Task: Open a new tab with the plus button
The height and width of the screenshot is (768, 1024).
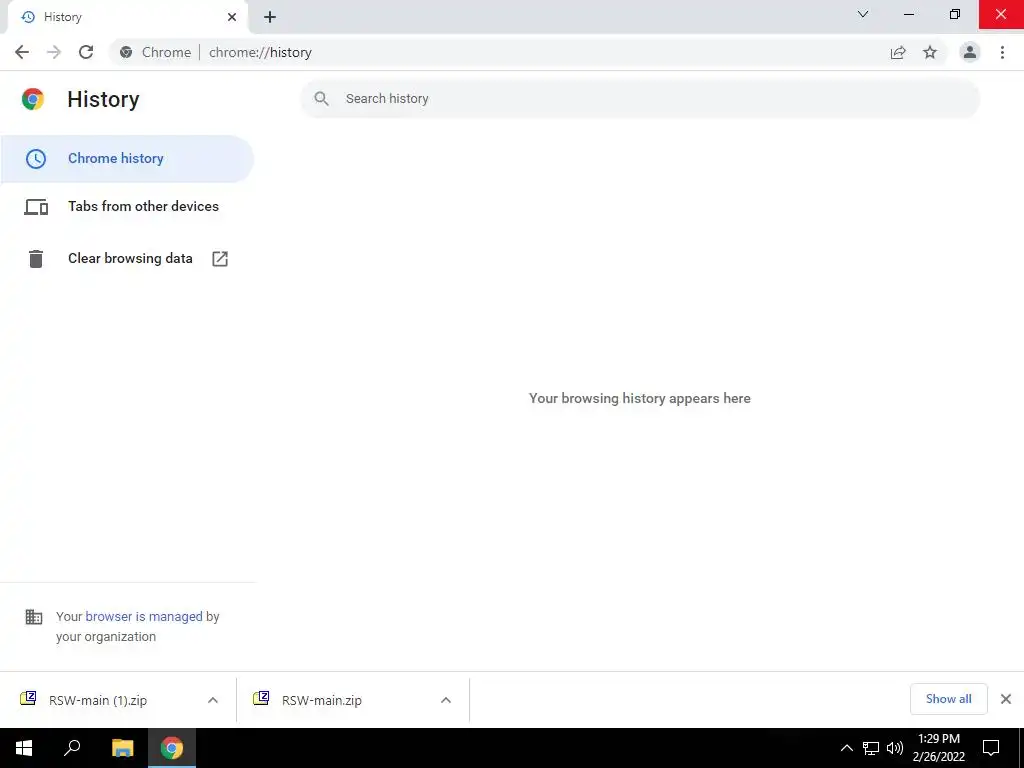Action: (270, 17)
